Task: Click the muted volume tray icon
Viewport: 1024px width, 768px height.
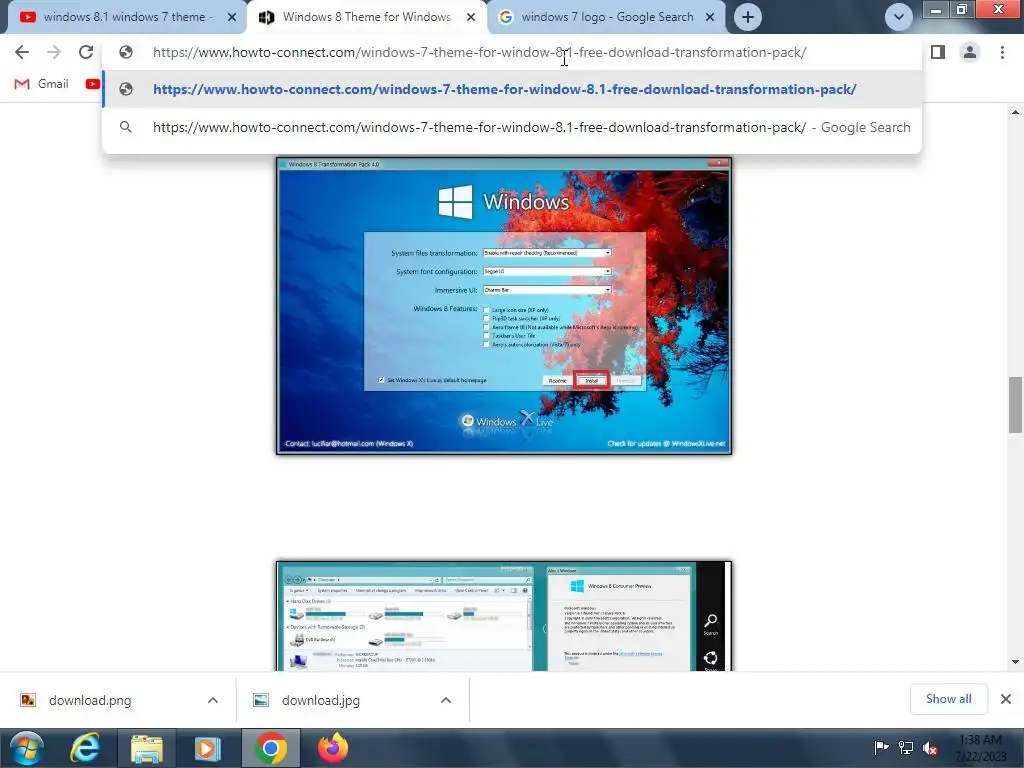Action: click(930, 748)
